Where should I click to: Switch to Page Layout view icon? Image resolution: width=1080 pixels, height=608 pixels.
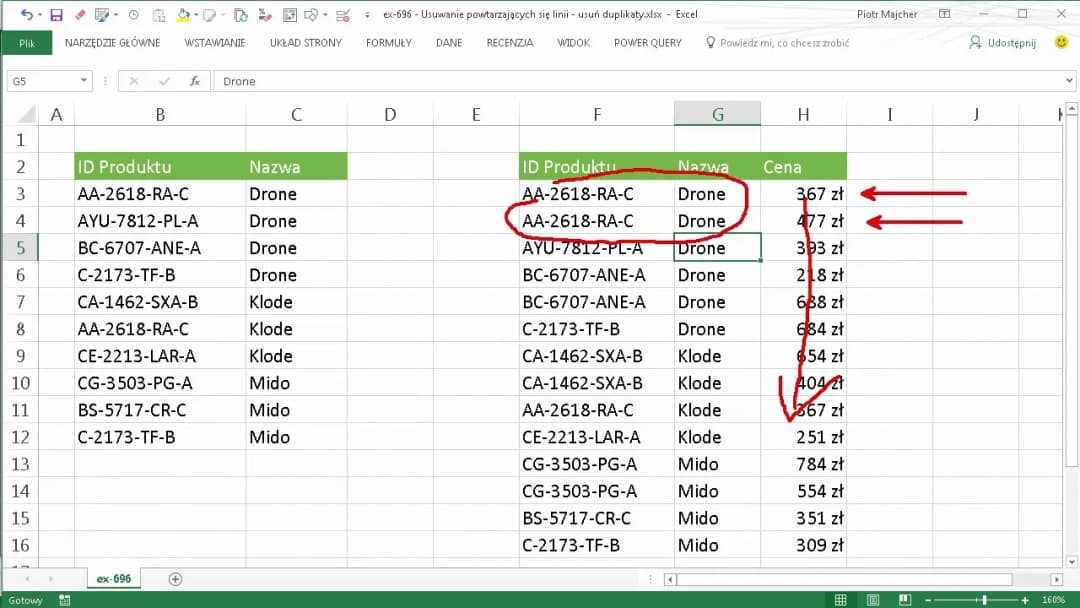(x=873, y=599)
